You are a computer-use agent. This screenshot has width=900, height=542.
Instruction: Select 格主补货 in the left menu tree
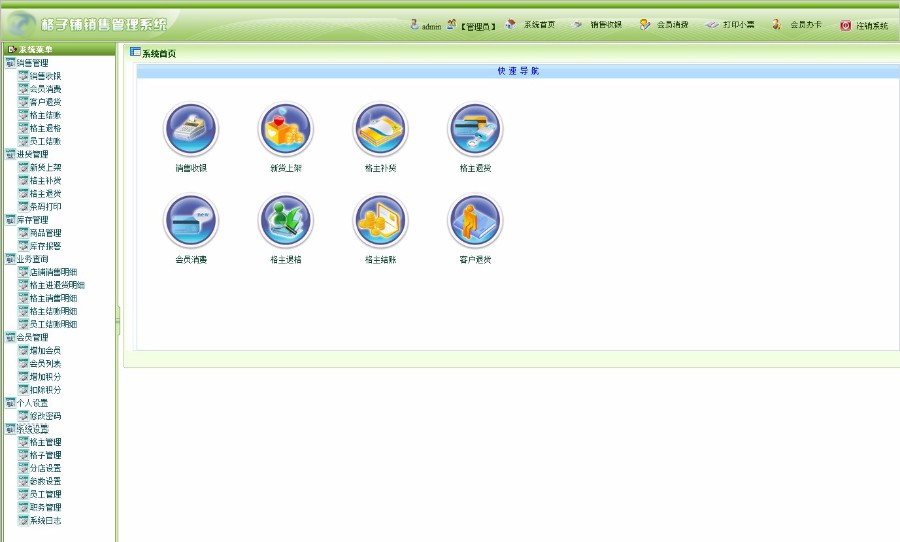coord(45,180)
